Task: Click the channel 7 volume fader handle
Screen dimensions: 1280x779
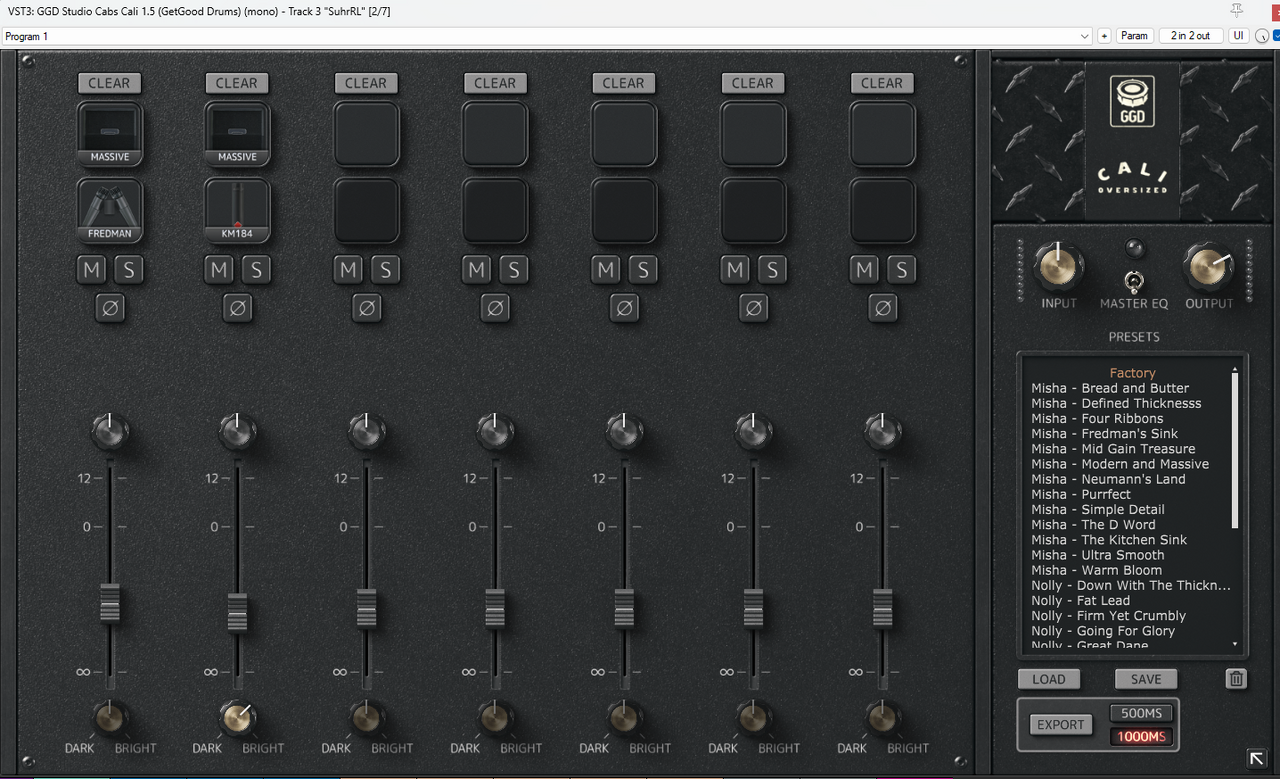Action: click(882, 608)
